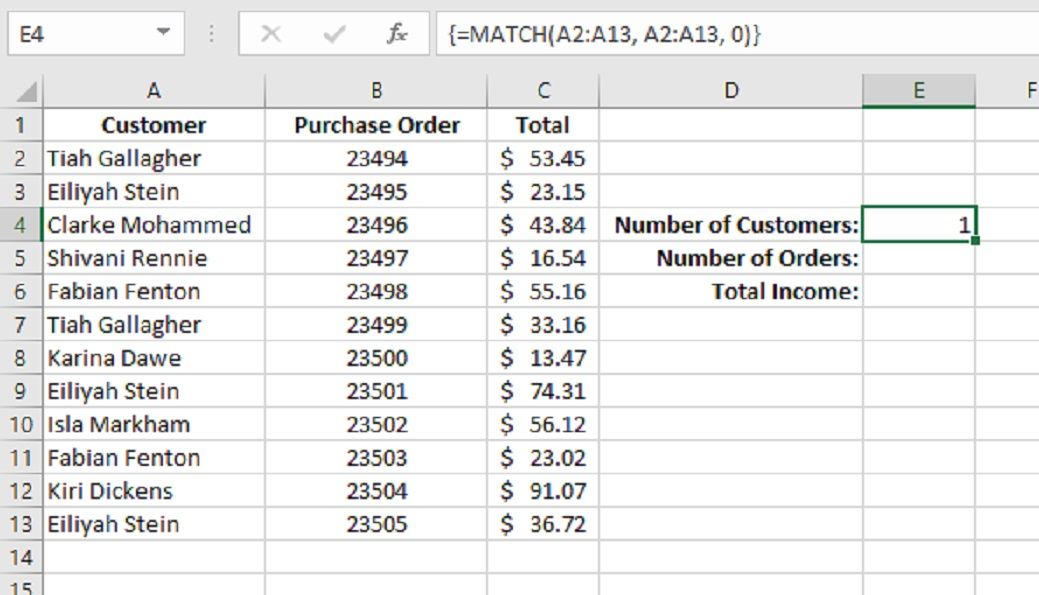Click the Enter checkmark formula bar icon
Image resolution: width=1039 pixels, height=595 pixels.
(334, 33)
